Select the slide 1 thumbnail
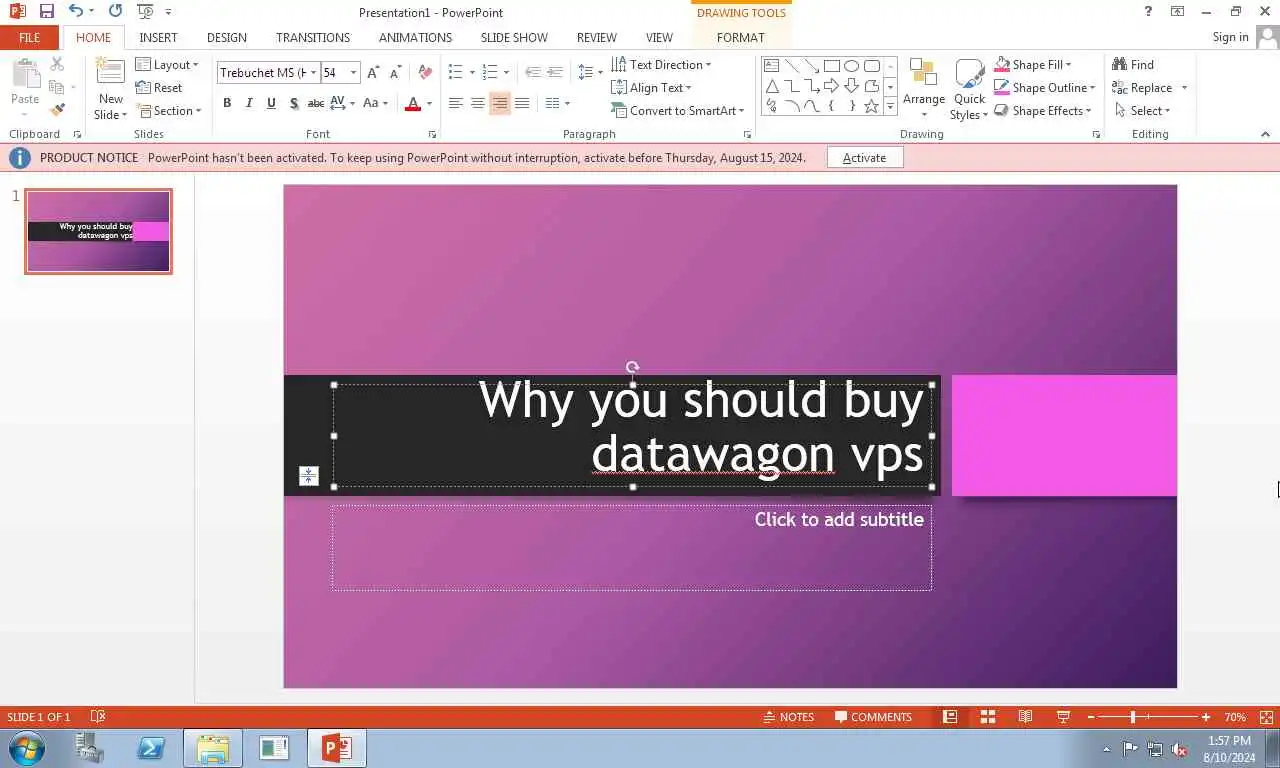The image size is (1280, 768). pyautogui.click(x=98, y=231)
